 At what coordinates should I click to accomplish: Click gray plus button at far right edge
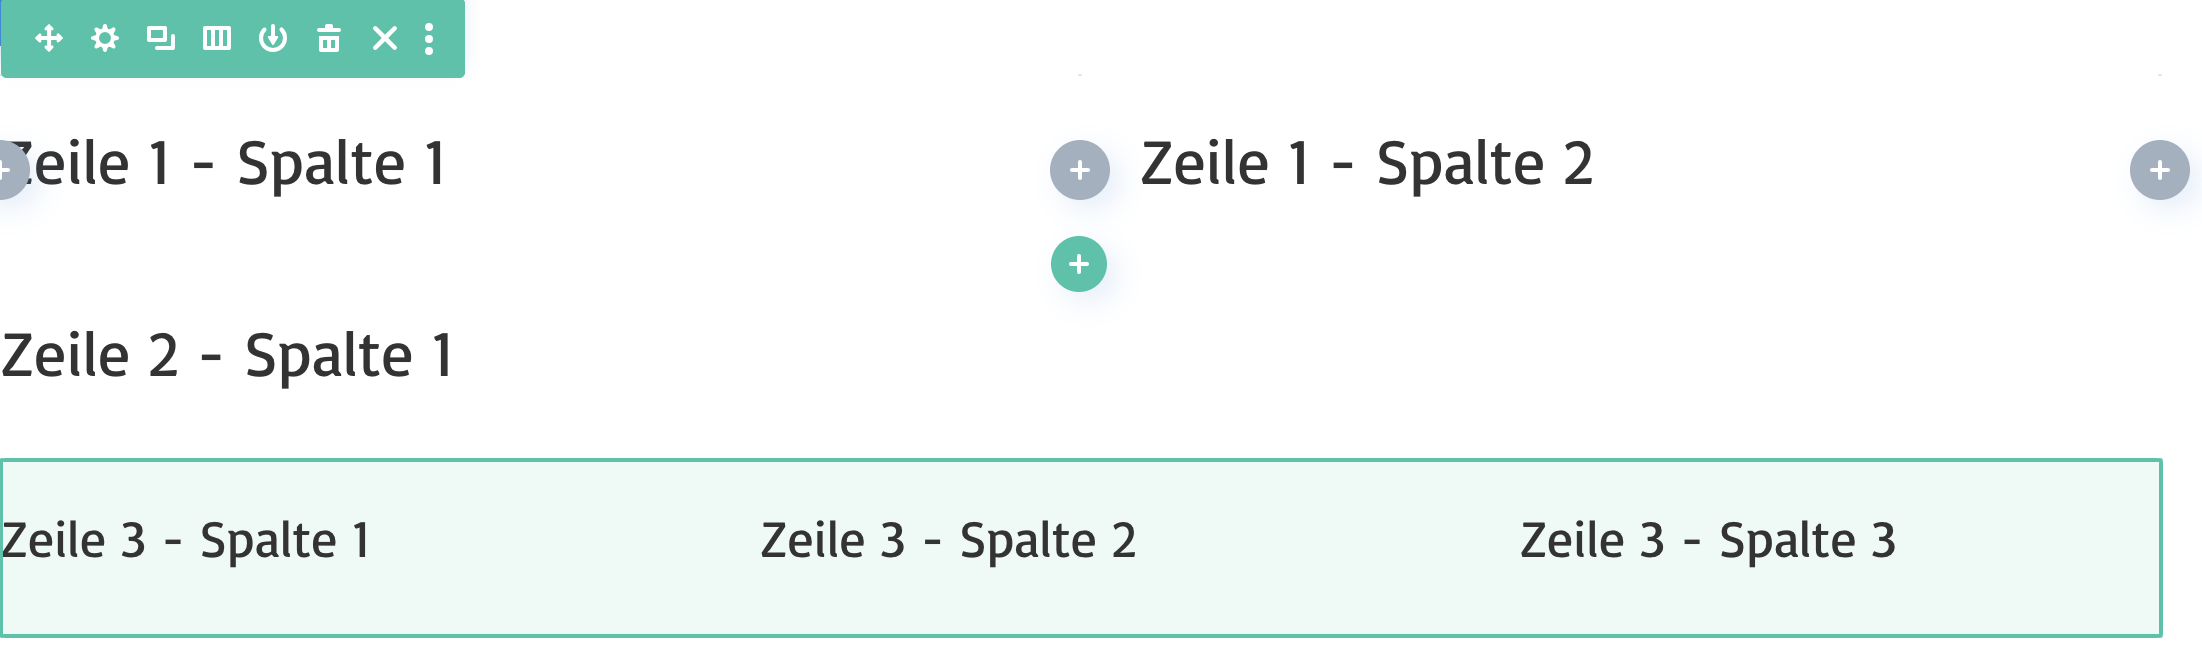click(2159, 170)
